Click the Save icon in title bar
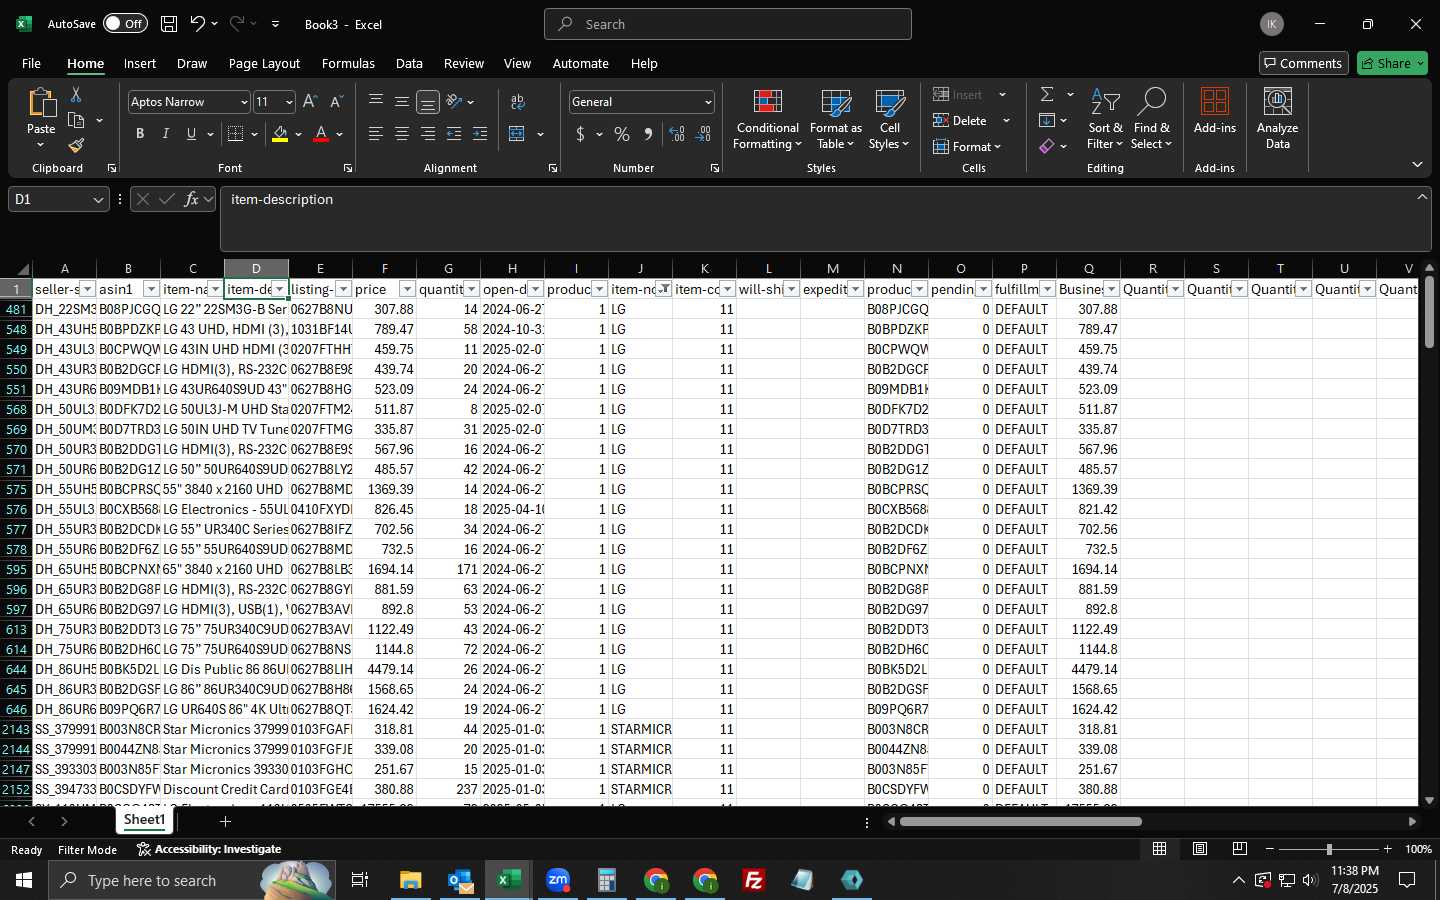 169,24
